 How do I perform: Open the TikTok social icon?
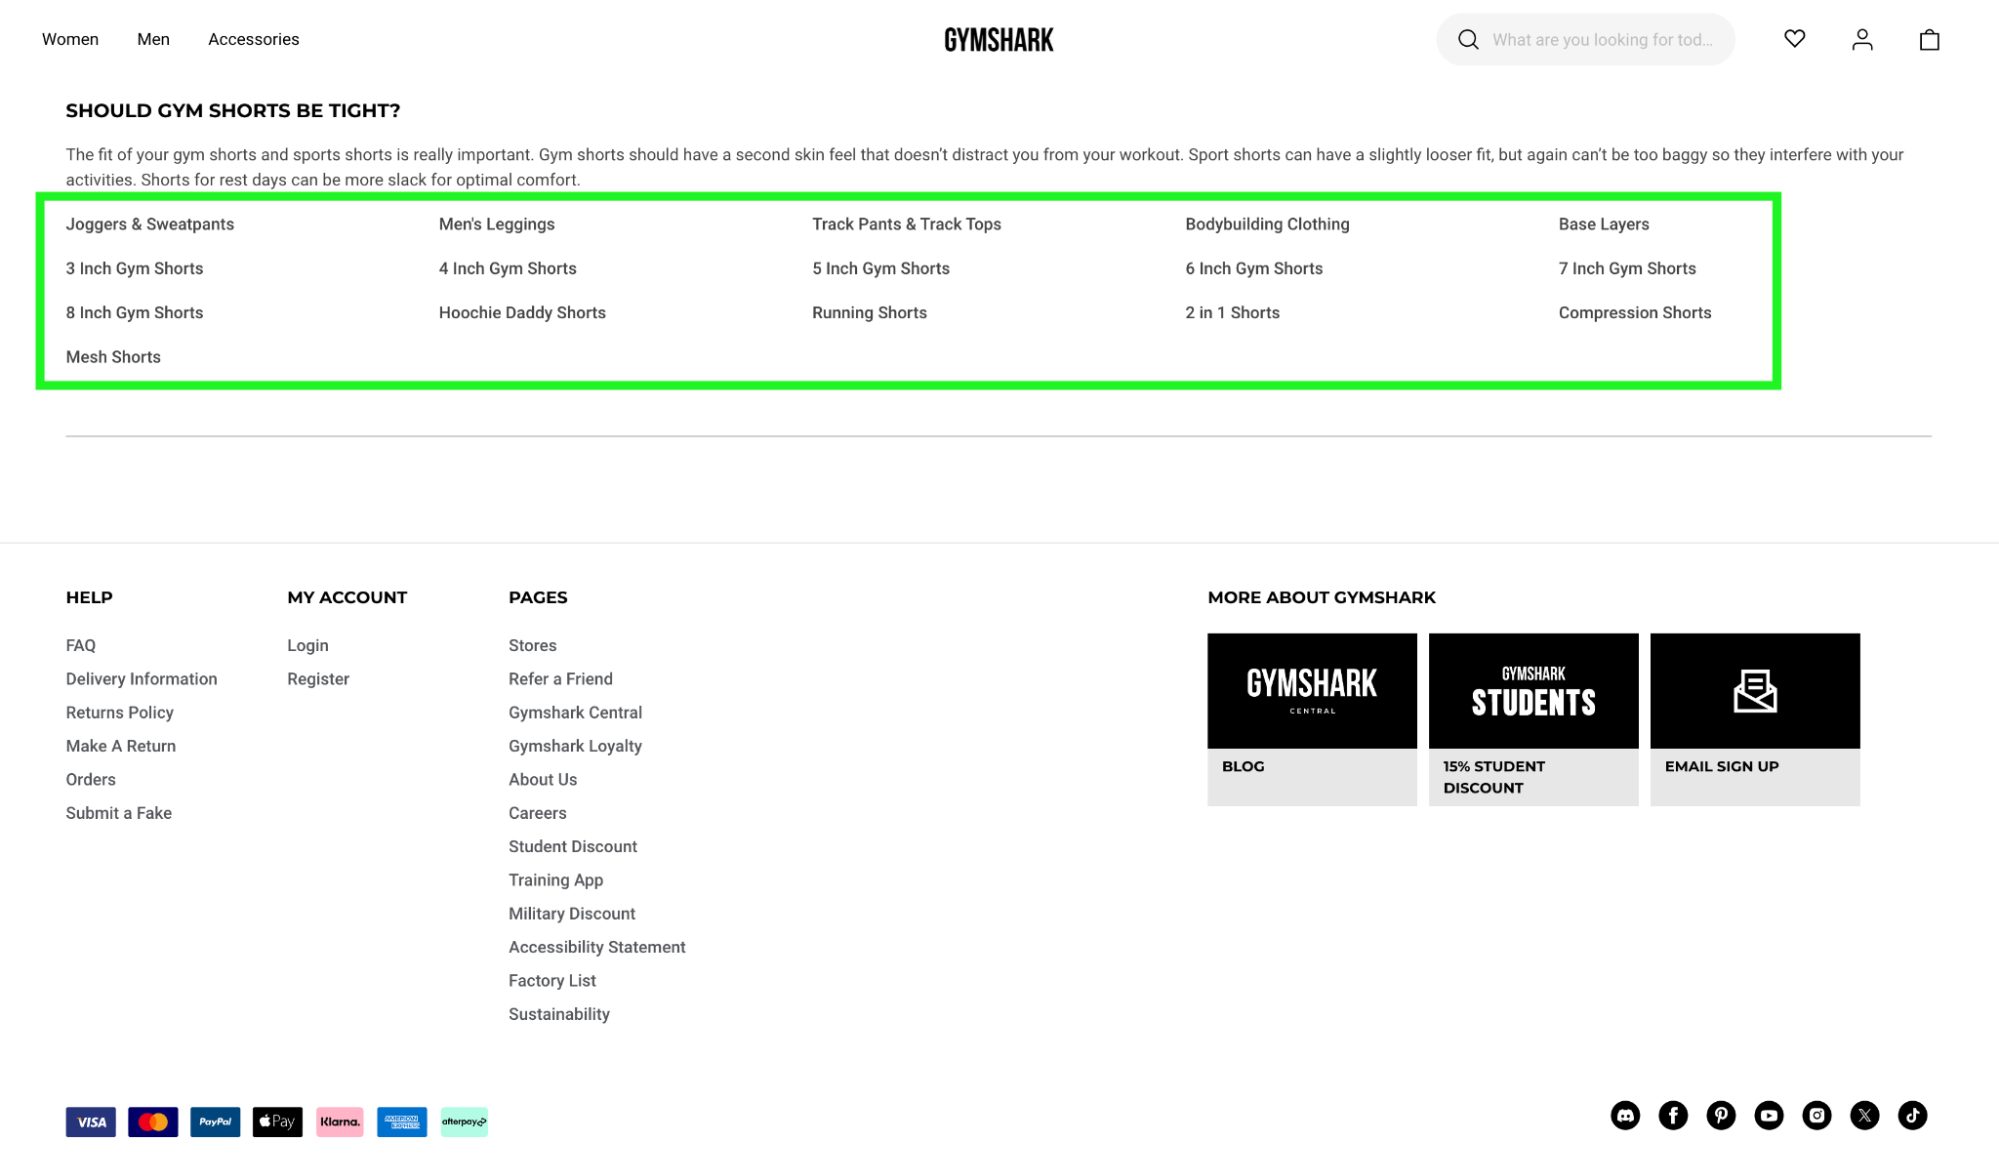coord(1912,1115)
